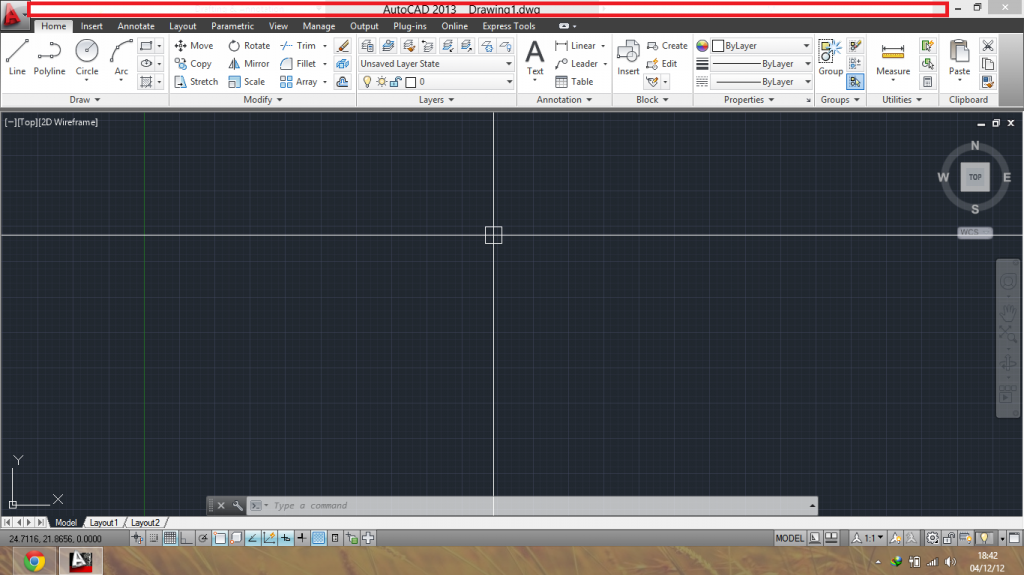1024x575 pixels.
Task: Select the Arc tool
Action: (x=121, y=57)
